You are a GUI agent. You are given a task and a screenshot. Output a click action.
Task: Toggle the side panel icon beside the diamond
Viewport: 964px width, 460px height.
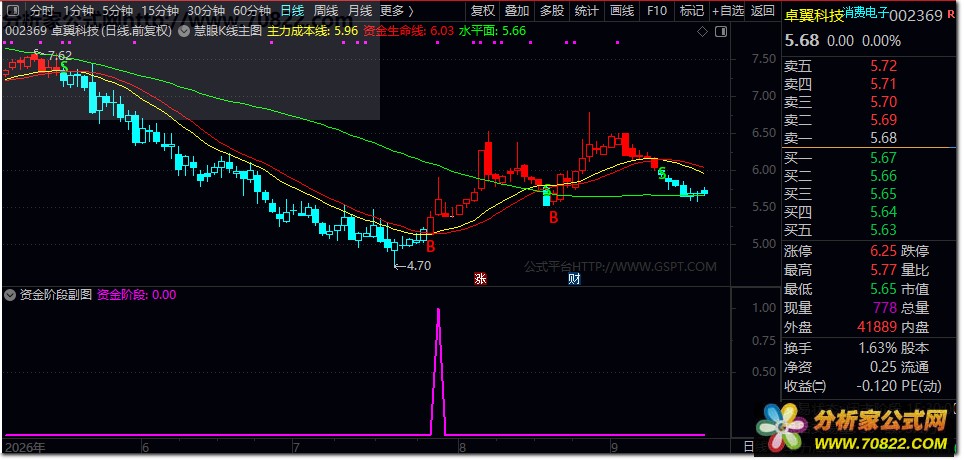(722, 32)
